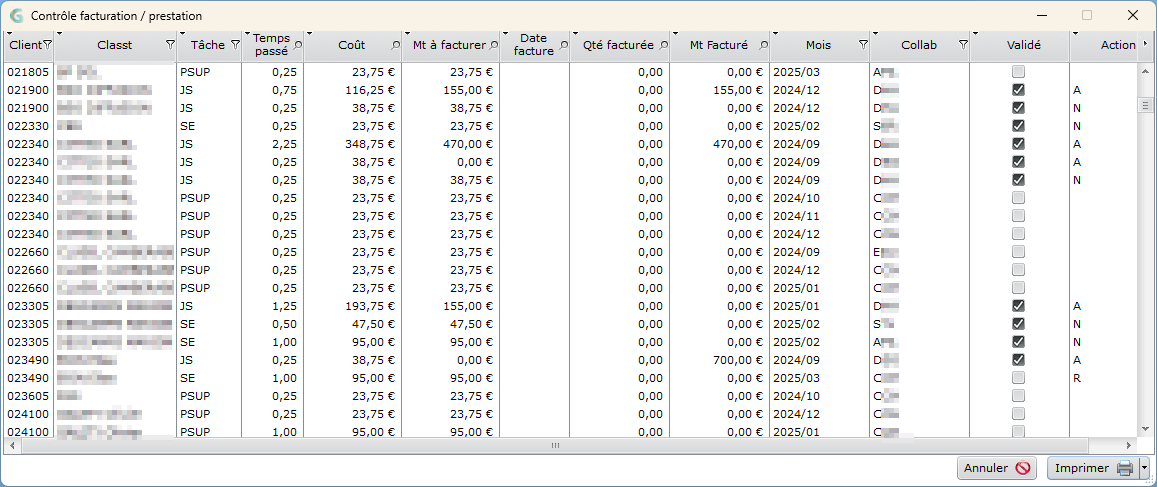The image size is (1157, 487).
Task: Open the Validé header menu triangle
Action: [x=975, y=34]
